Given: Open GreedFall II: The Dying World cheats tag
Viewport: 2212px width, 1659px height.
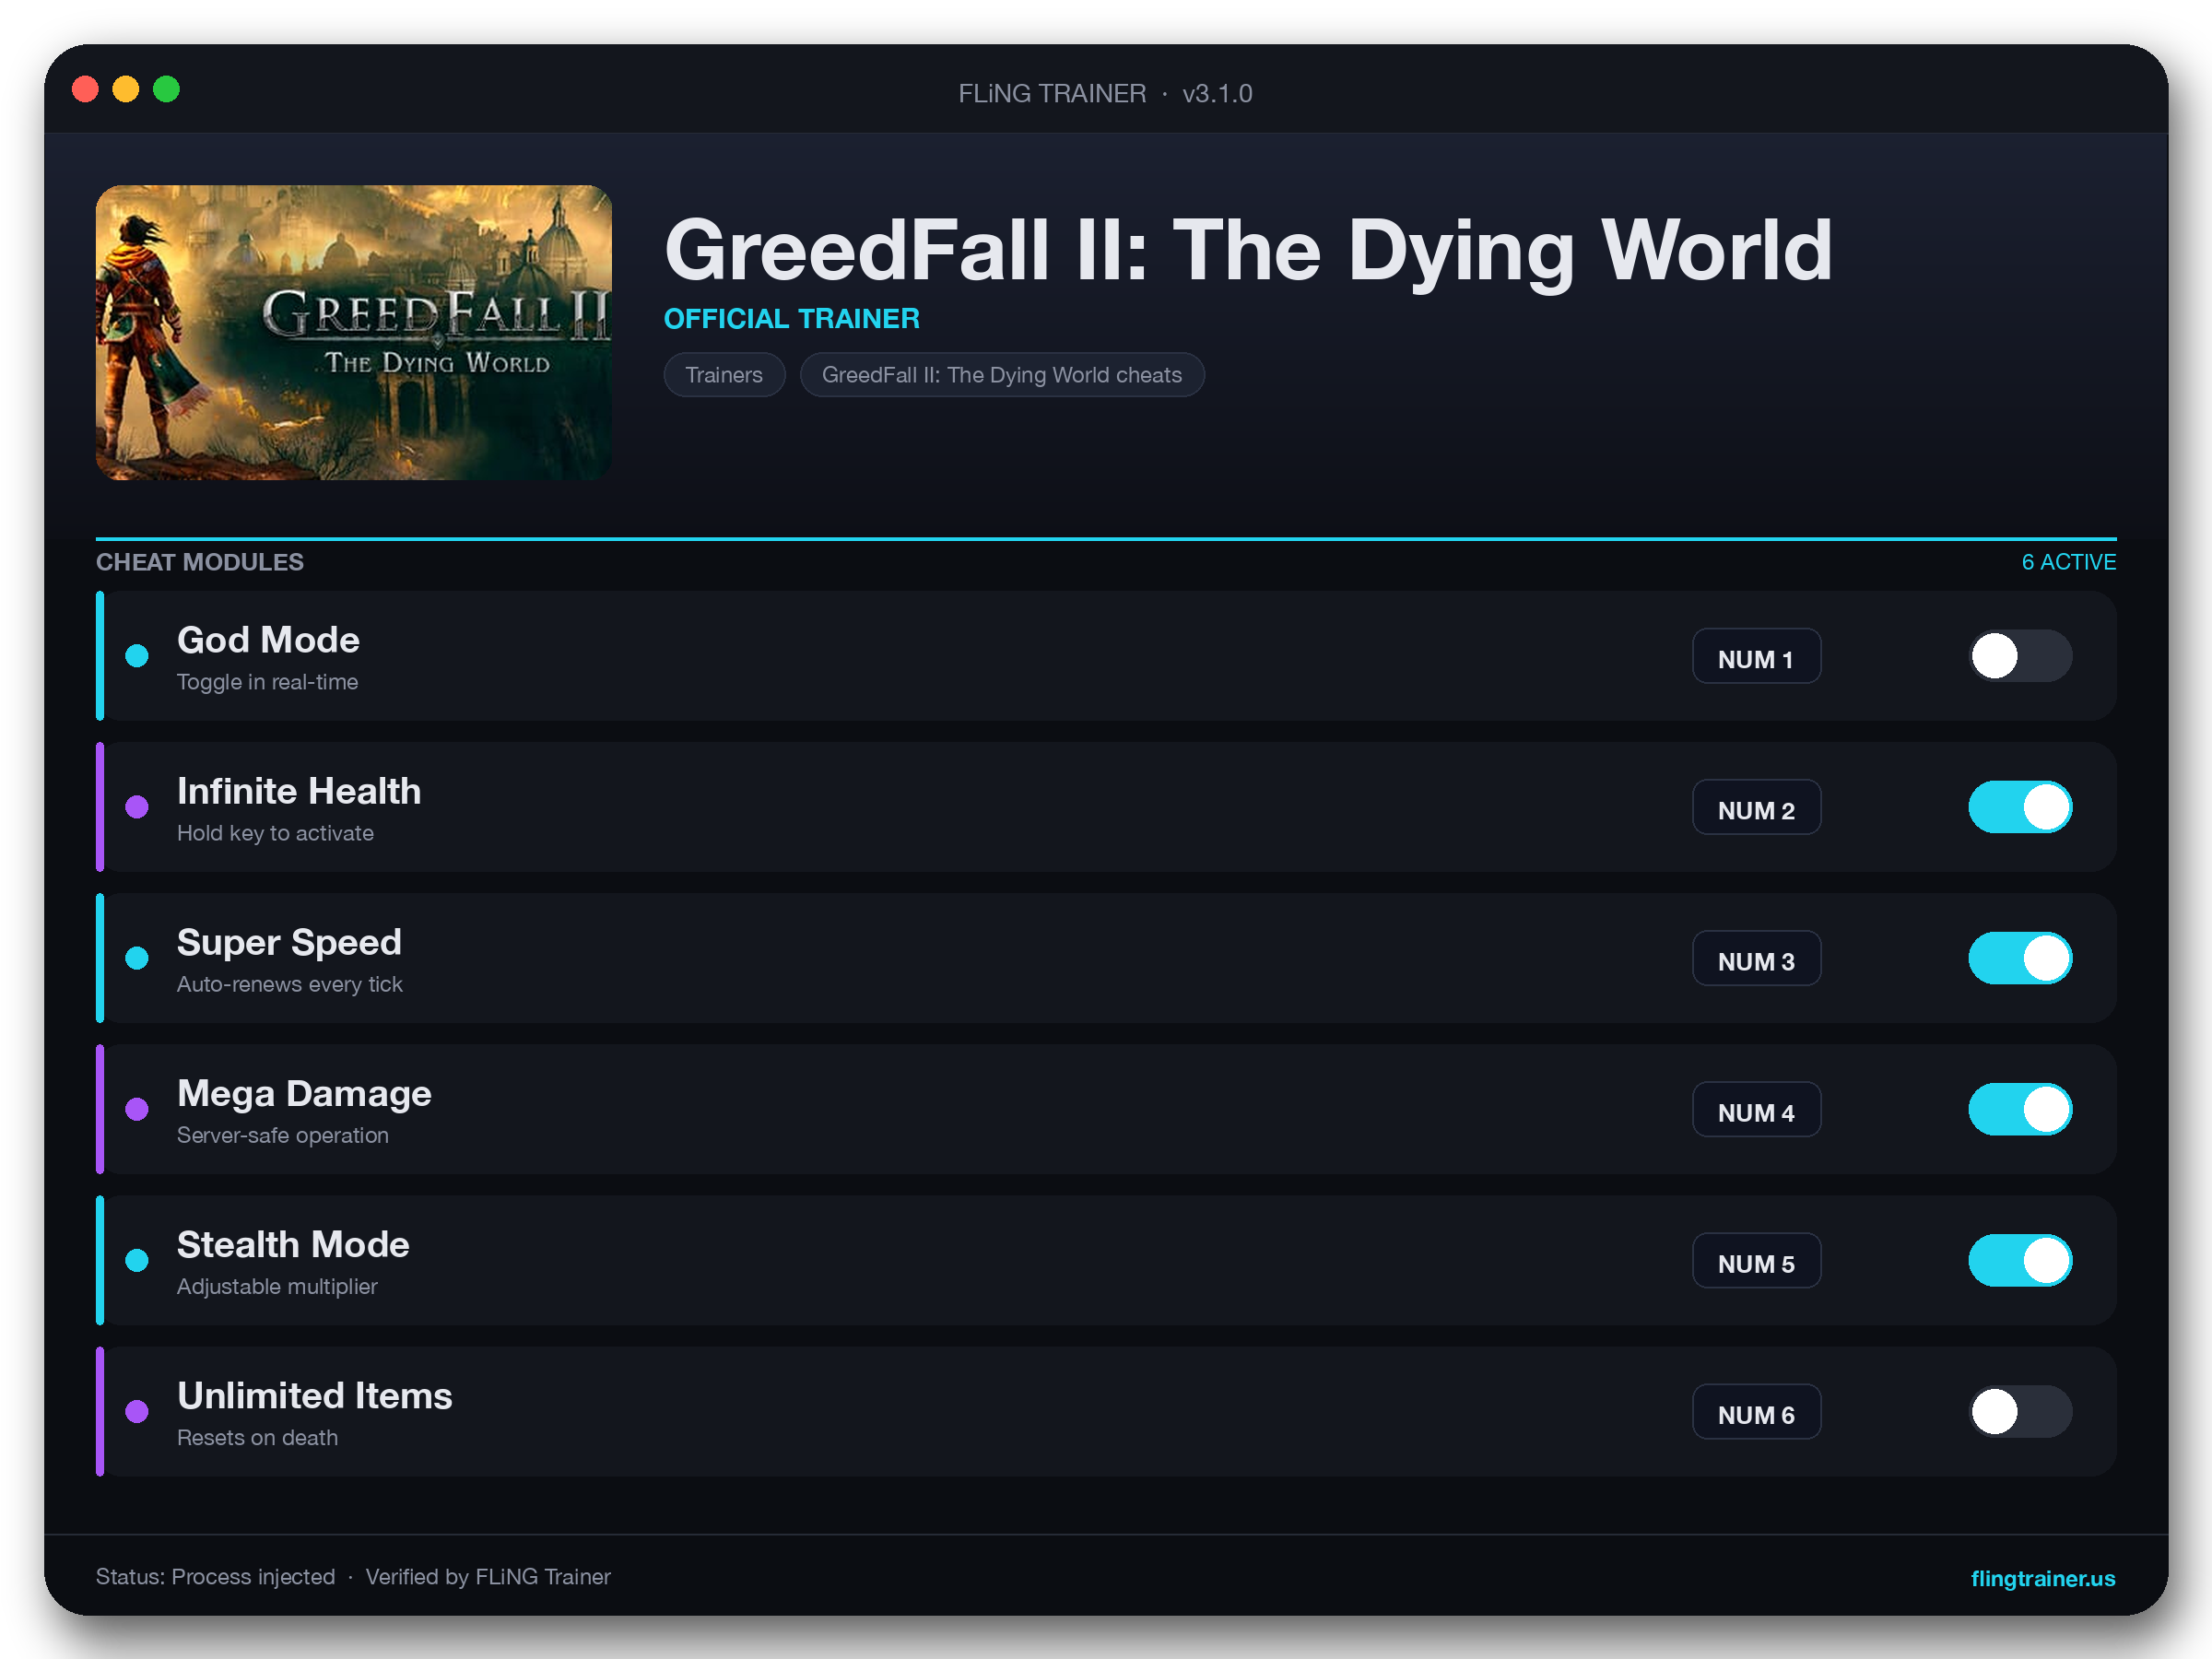Looking at the screenshot, I should pos(1002,375).
